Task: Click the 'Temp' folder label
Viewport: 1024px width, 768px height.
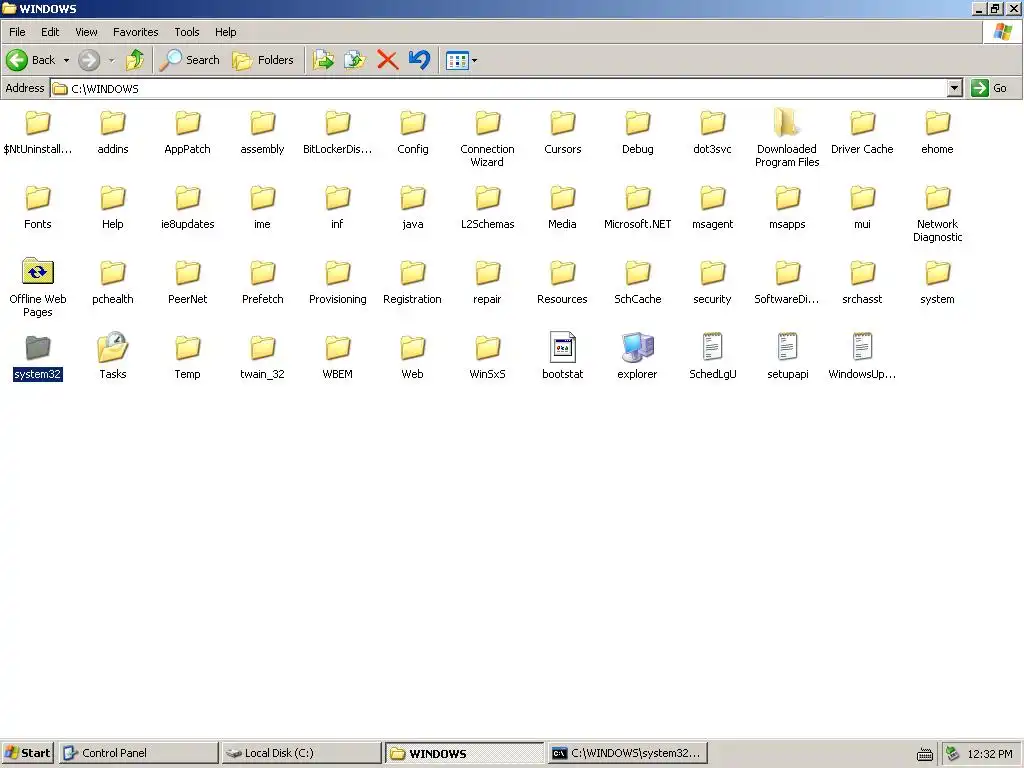Action: click(187, 374)
